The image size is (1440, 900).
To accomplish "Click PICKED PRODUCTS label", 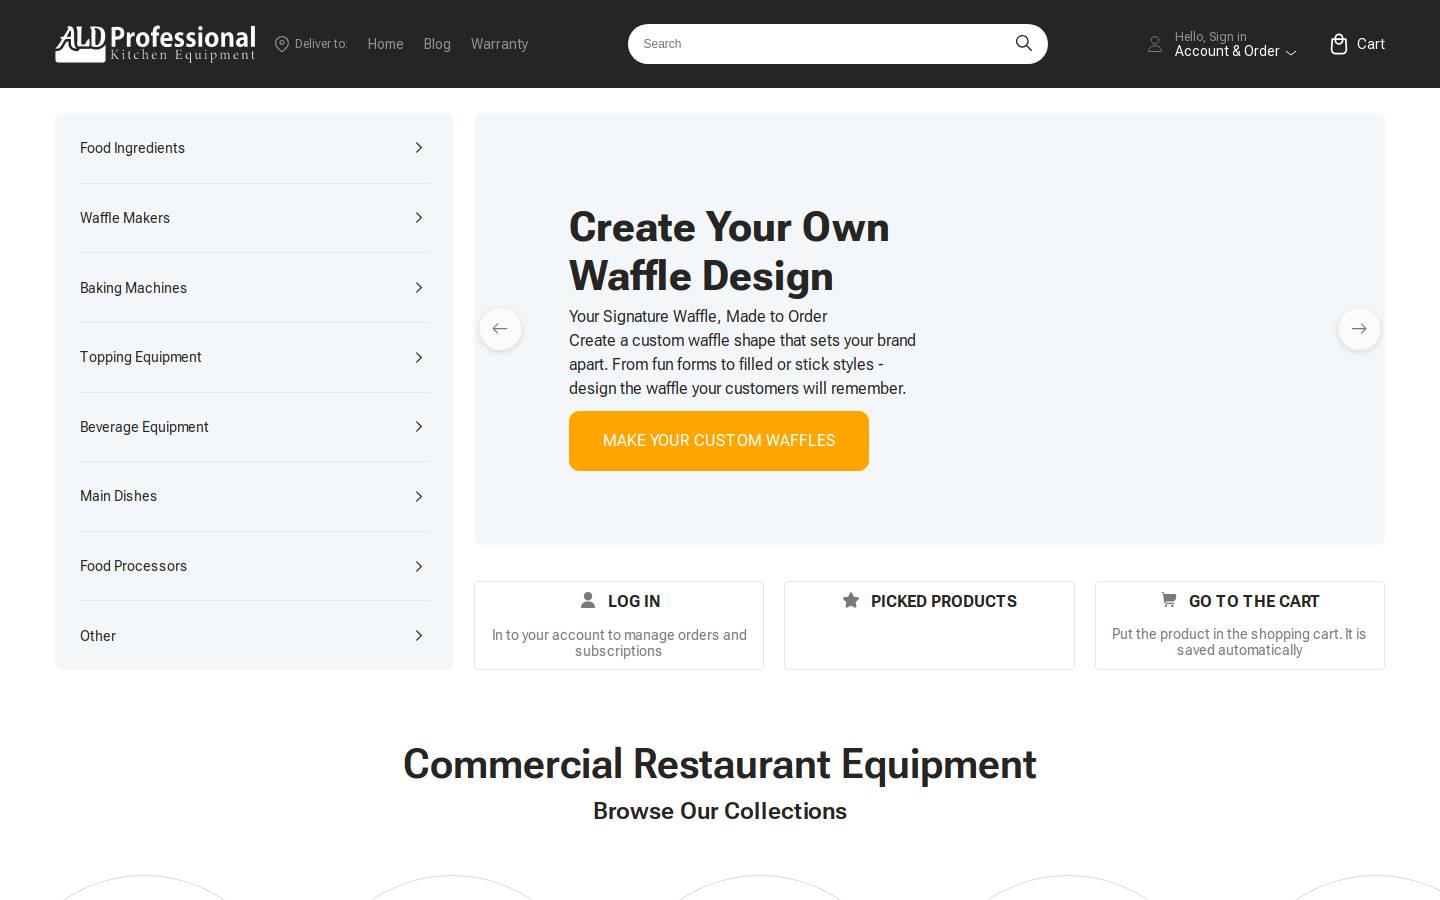I will point(944,601).
